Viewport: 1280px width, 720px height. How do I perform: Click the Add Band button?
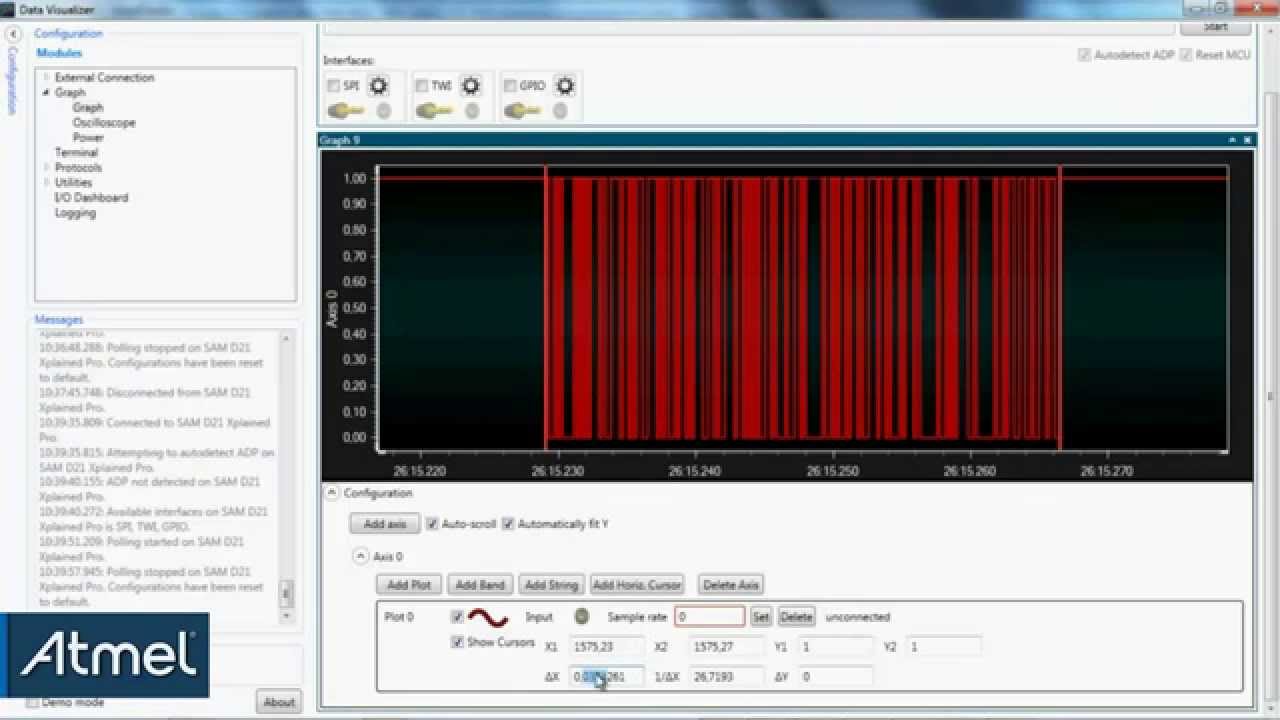(479, 585)
